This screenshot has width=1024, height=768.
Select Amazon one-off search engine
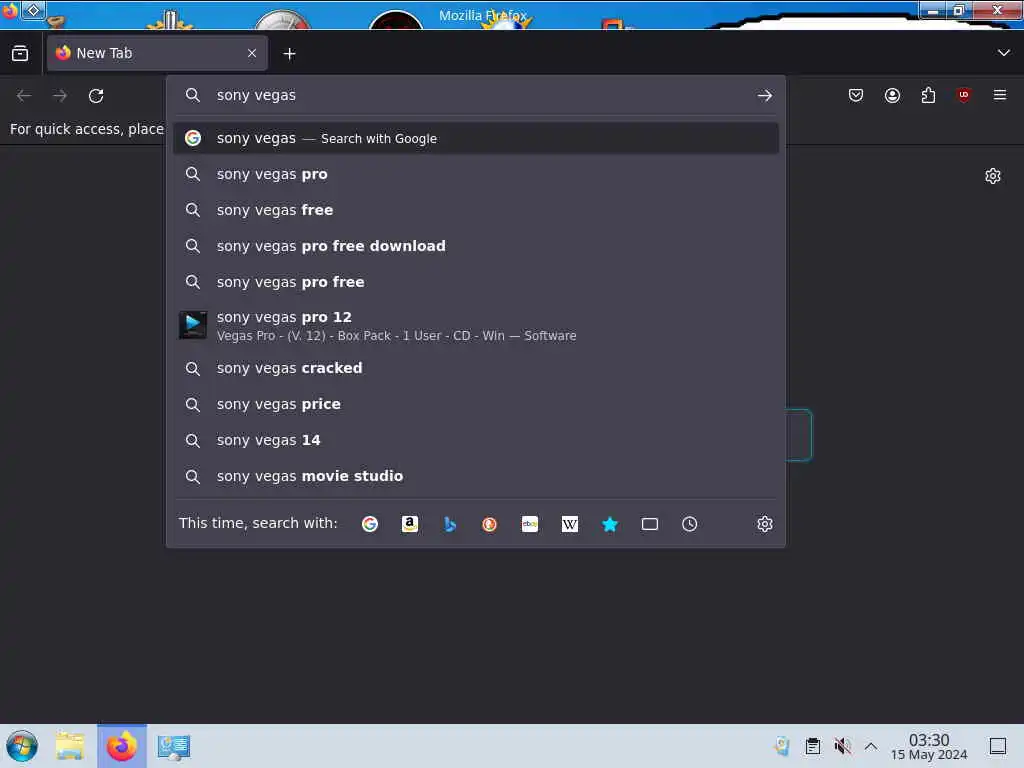coord(409,524)
